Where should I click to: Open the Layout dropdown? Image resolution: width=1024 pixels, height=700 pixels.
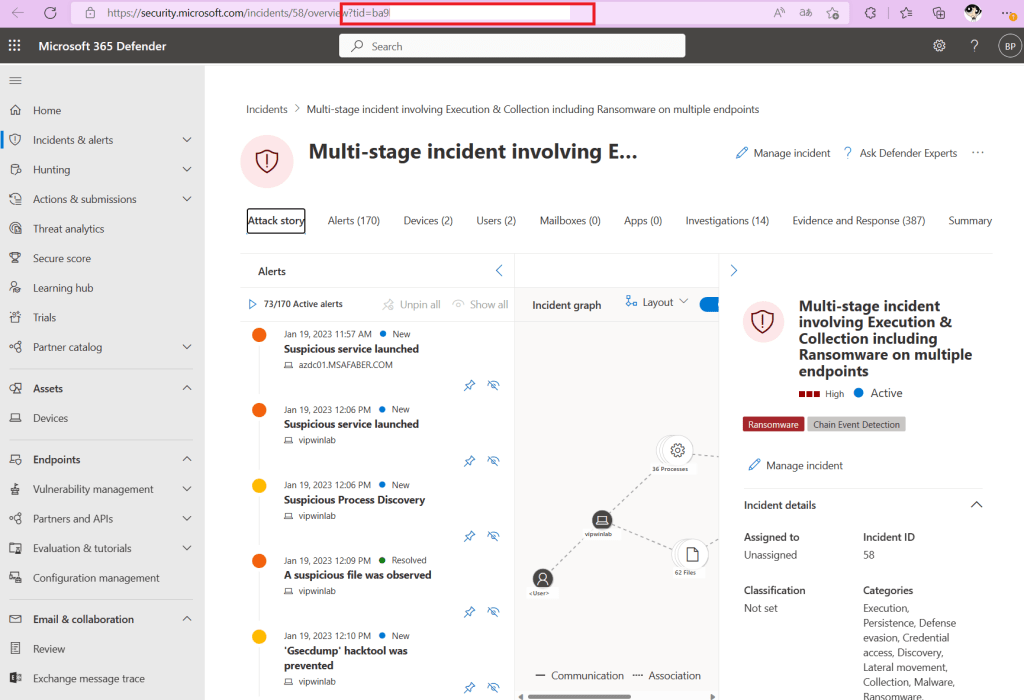[x=657, y=302]
